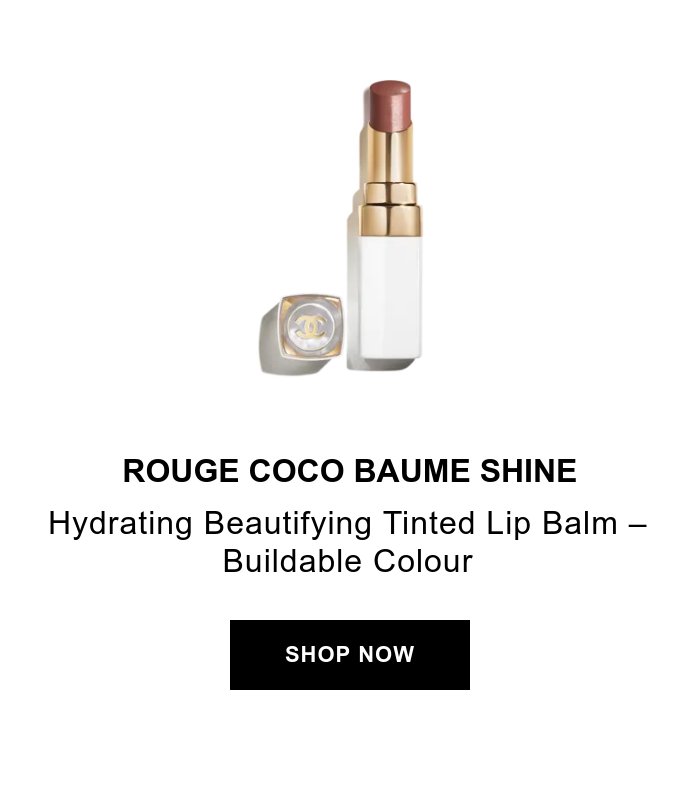Click the gold inner tube of lipstick
The width and height of the screenshot is (700, 790).
(387, 153)
